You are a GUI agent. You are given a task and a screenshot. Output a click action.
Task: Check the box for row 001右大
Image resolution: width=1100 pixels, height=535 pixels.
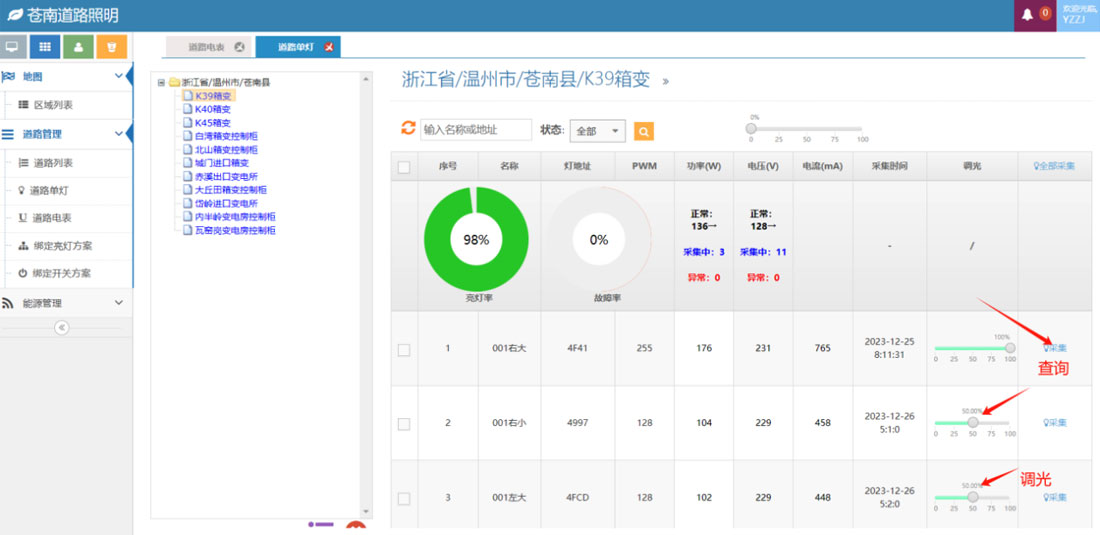(404, 350)
